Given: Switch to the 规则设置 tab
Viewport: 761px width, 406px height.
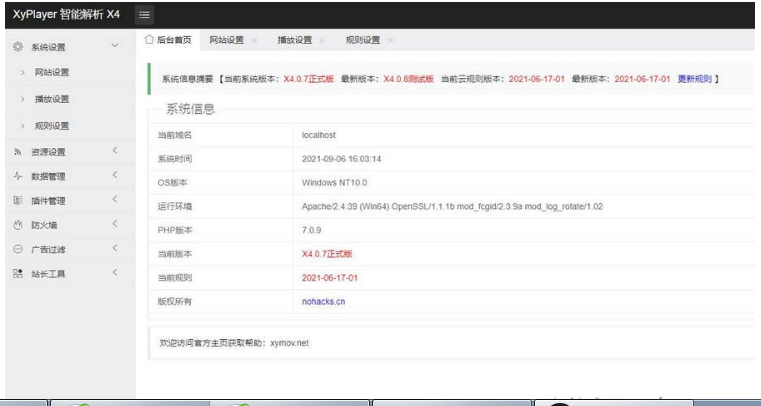Looking at the screenshot, I should pyautogui.click(x=362, y=40).
